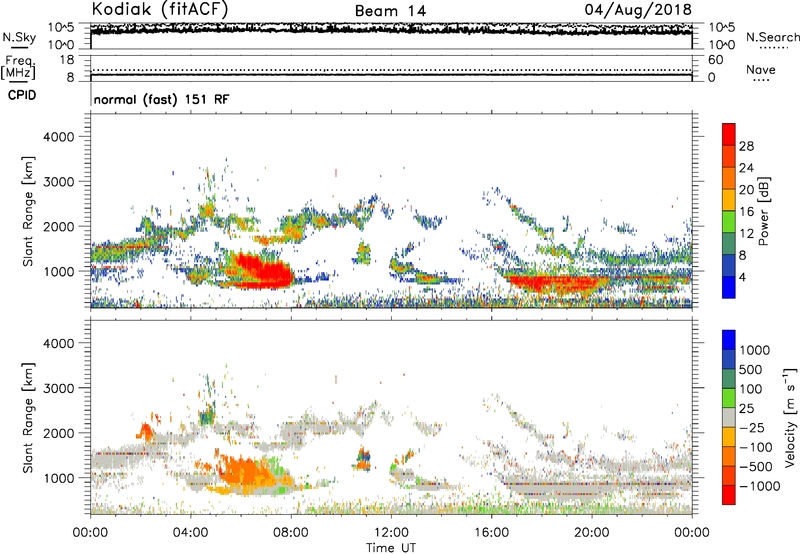Image resolution: width=800 pixels, height=554 pixels.
Task: Click the "Nave" legend label
Action: tap(761, 69)
